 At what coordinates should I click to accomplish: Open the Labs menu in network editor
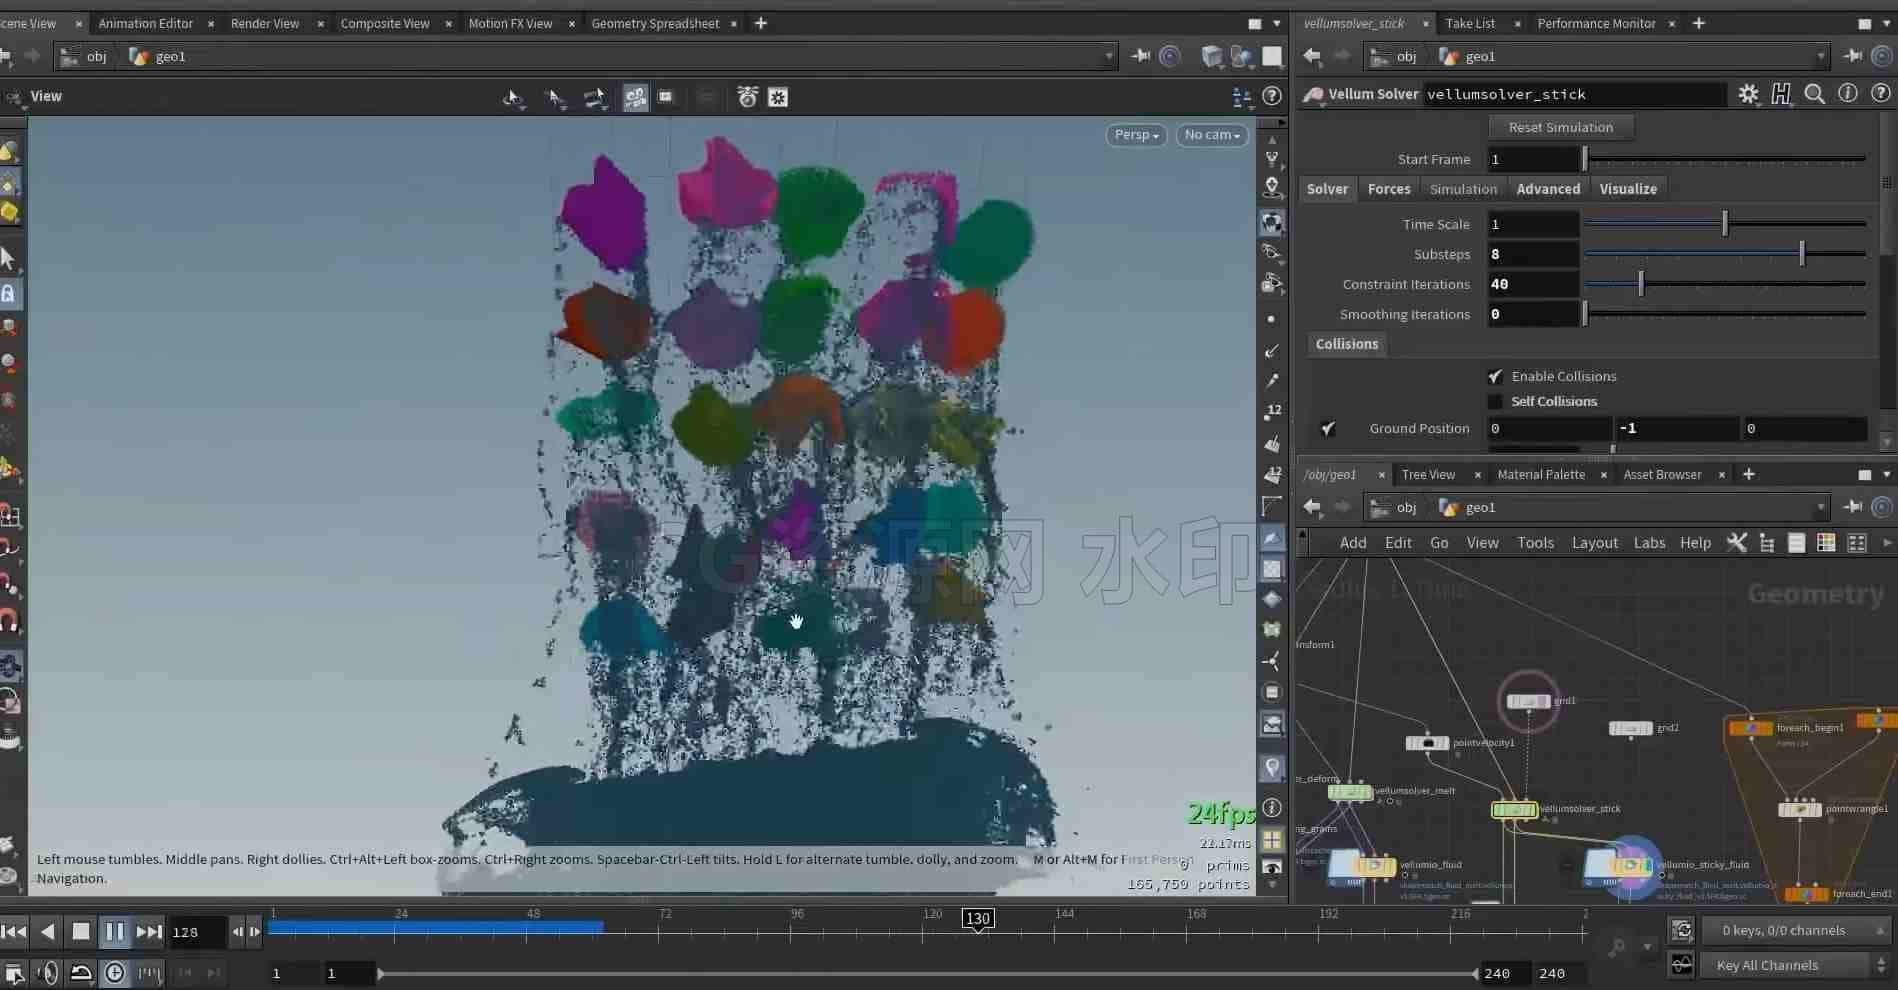(x=1649, y=543)
